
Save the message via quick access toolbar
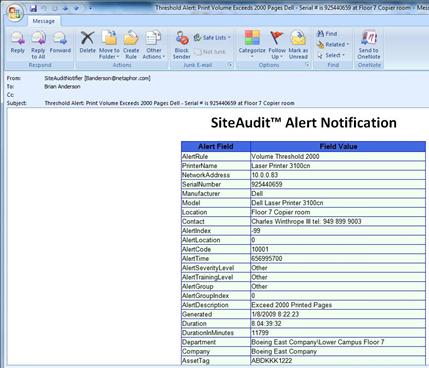[x=33, y=8]
